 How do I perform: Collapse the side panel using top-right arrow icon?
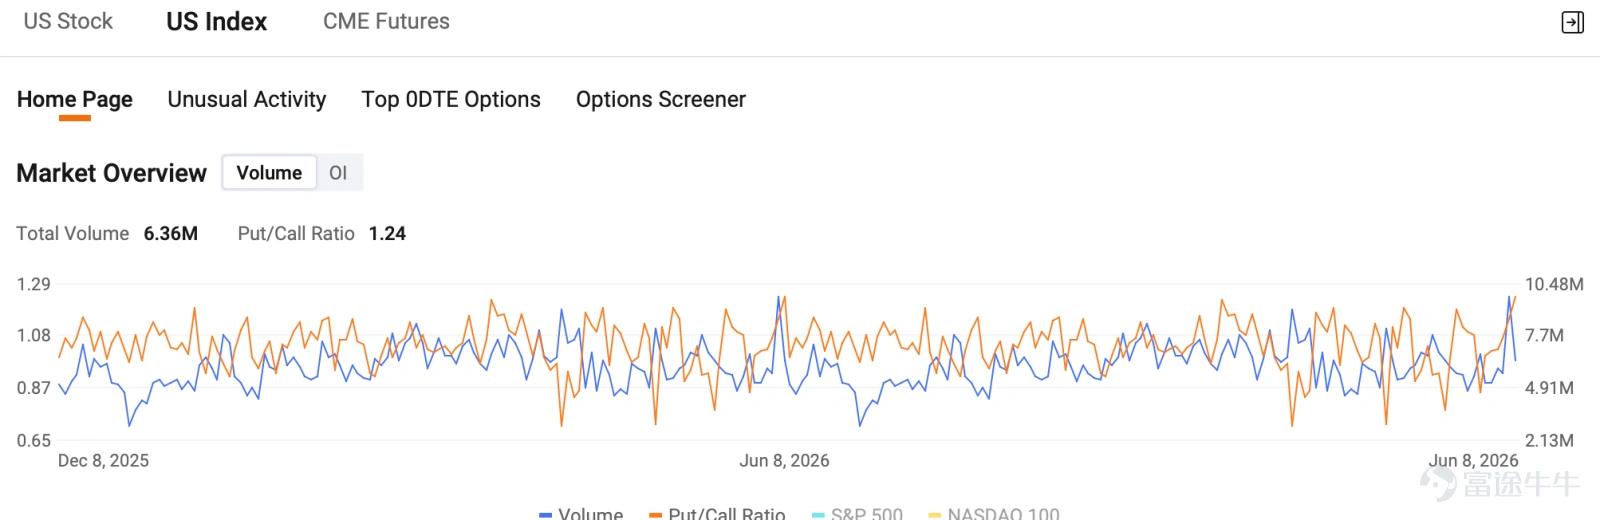pos(1572,22)
